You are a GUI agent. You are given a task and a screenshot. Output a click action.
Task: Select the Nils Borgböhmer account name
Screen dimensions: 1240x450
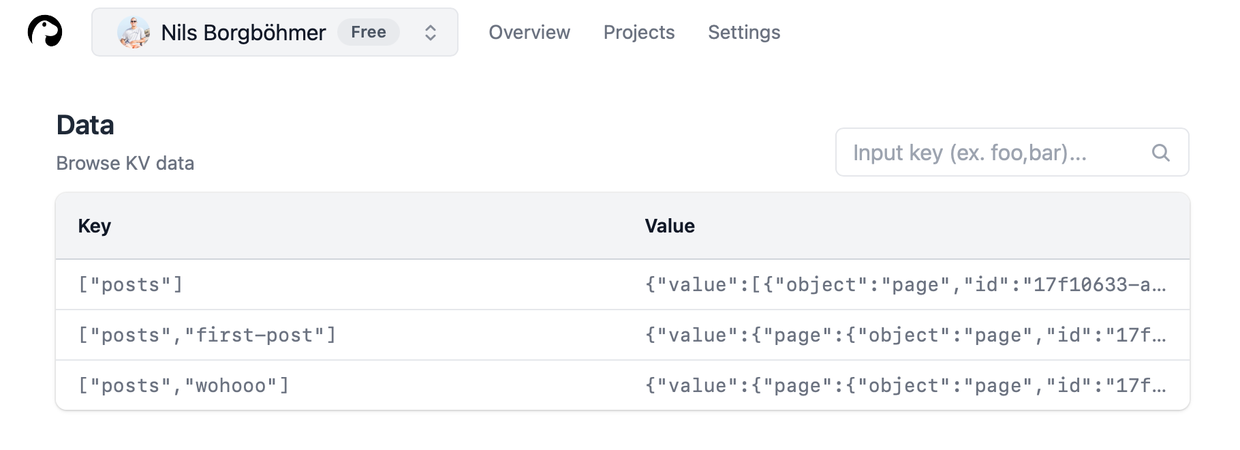(243, 32)
